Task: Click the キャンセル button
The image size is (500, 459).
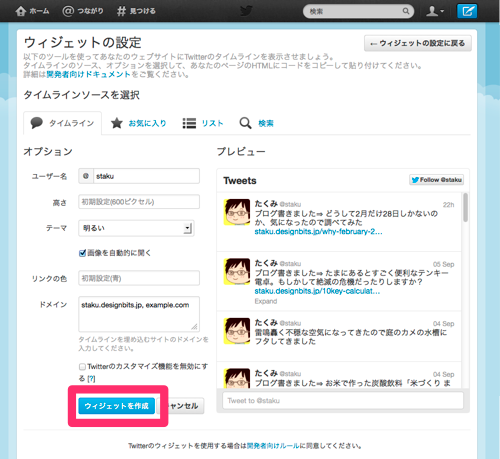Action: coord(183,406)
